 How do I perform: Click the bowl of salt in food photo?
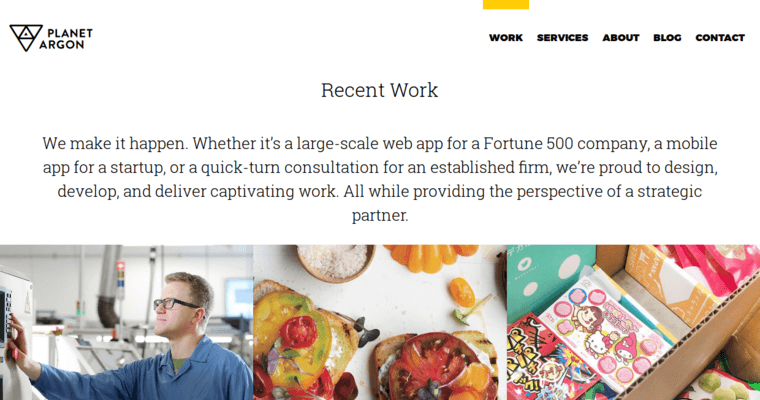[333, 260]
